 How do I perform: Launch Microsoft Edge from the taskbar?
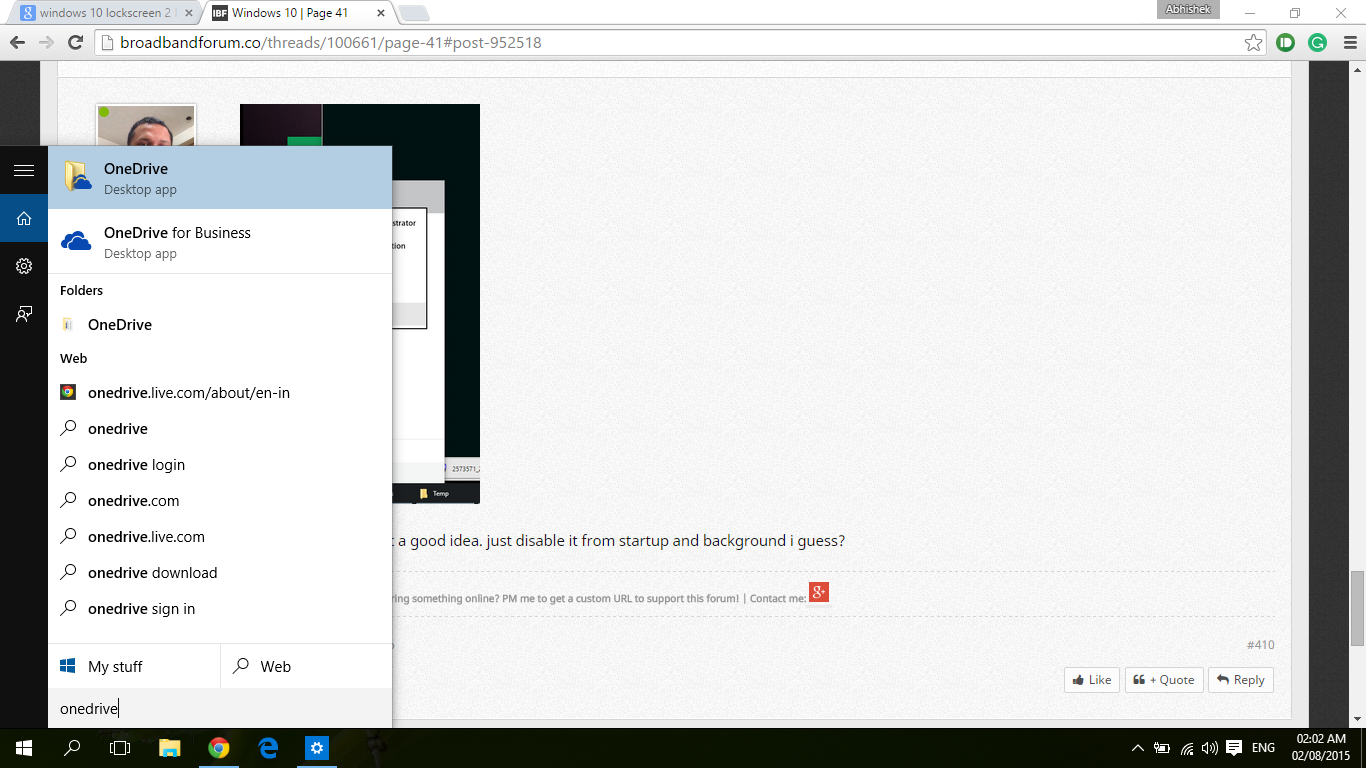[268, 748]
